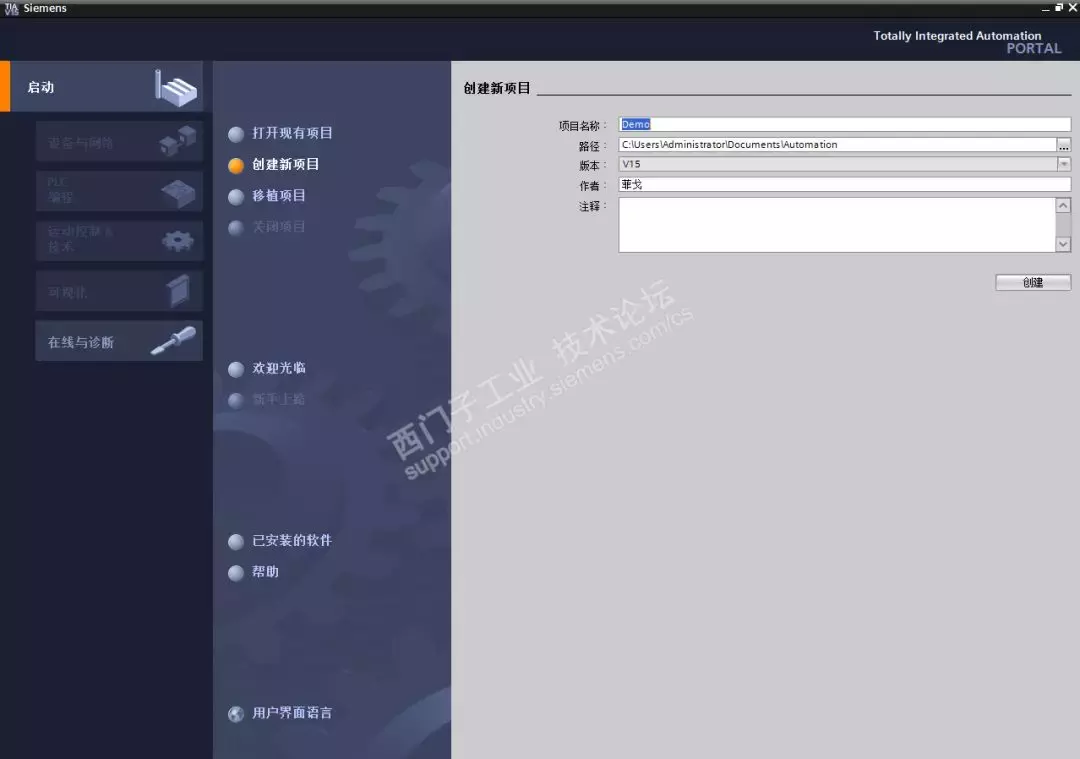The height and width of the screenshot is (759, 1080).
Task: Open 用户界面语言 settings
Action: pos(292,712)
